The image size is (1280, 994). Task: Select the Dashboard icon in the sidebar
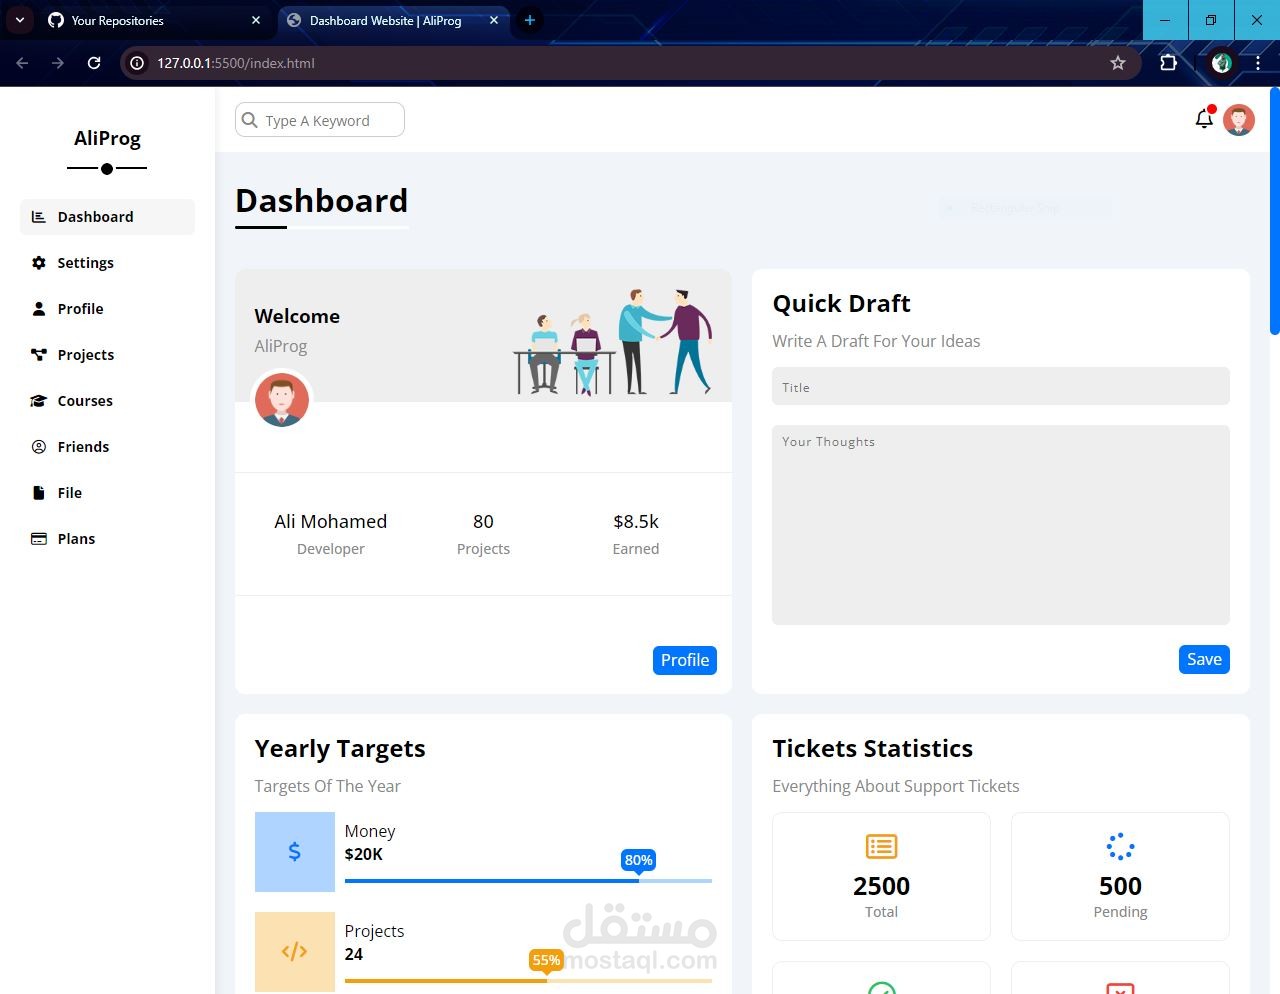coord(38,216)
